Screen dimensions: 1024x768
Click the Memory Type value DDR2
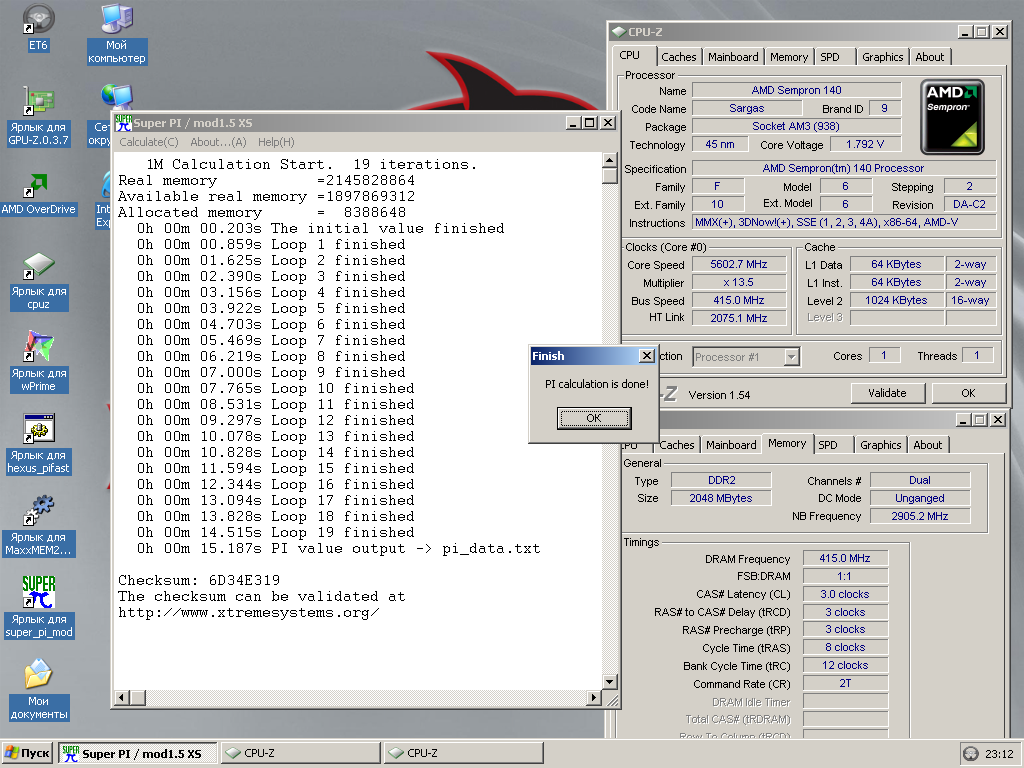[x=722, y=480]
